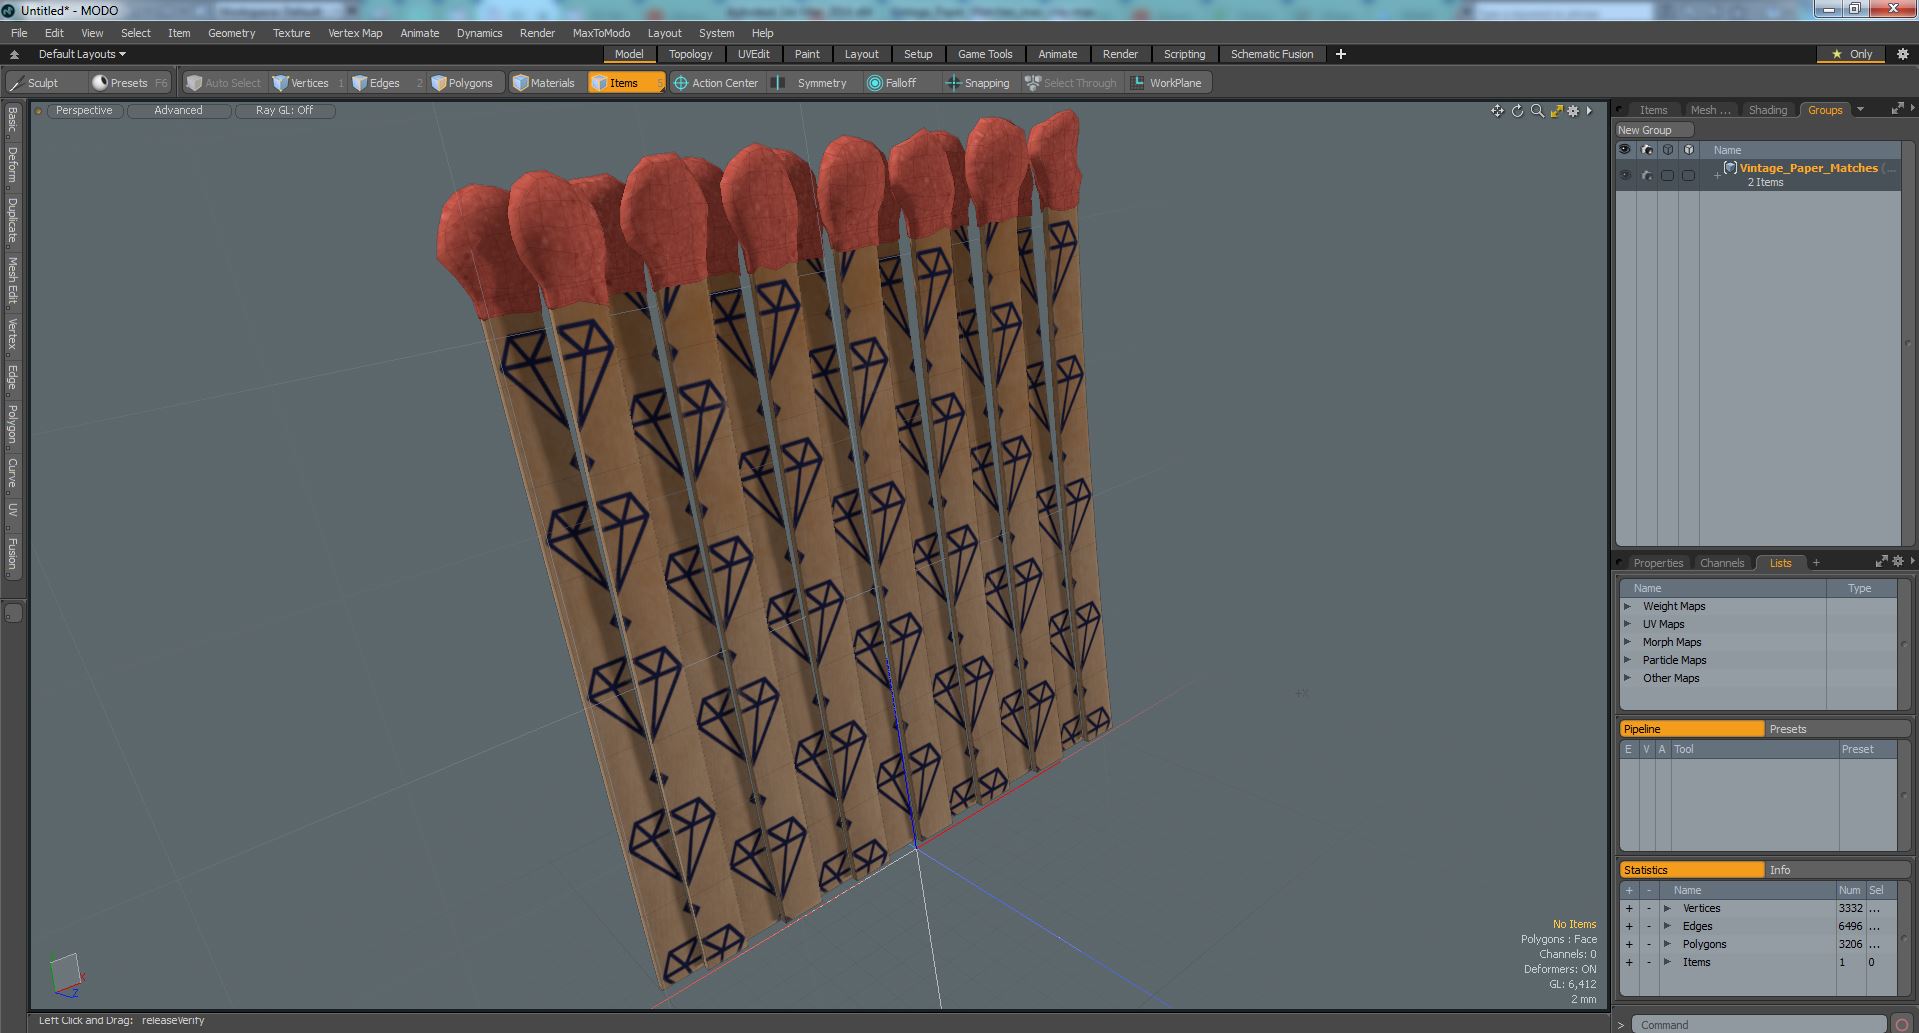Toggle Auto Select mode

(x=225, y=83)
